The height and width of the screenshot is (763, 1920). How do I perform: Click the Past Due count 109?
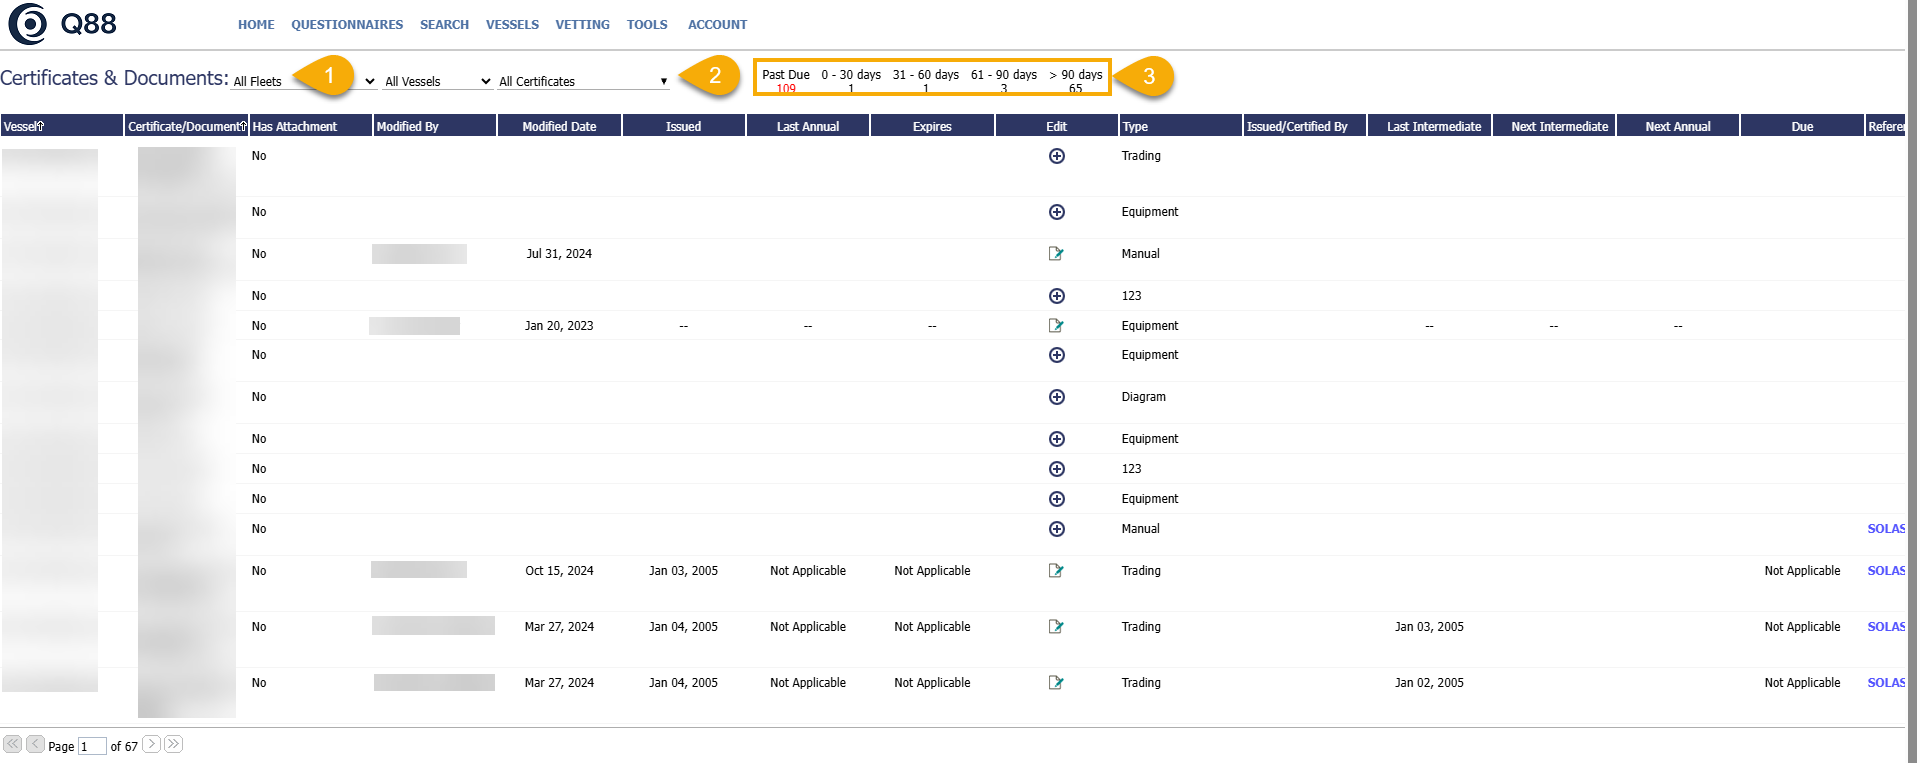coord(786,89)
